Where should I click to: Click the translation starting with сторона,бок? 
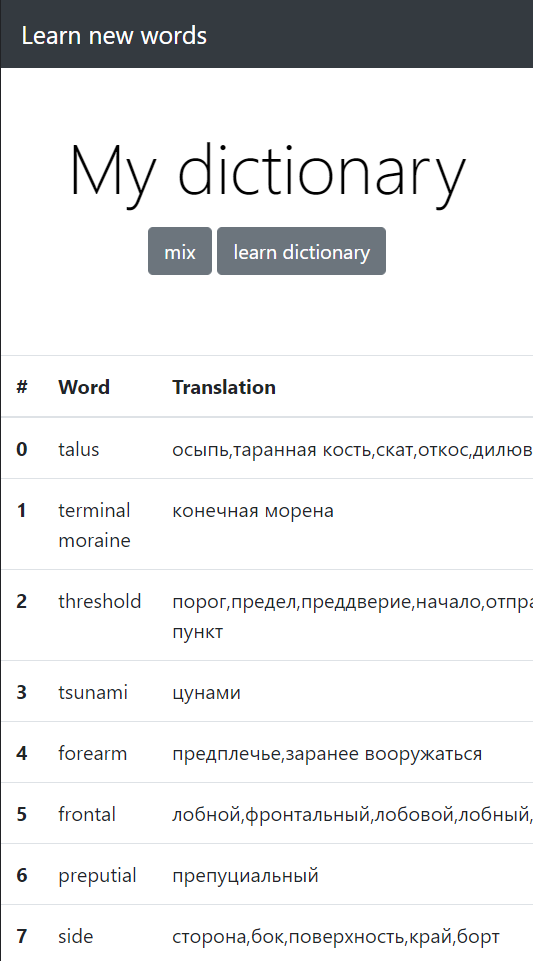(x=336, y=936)
